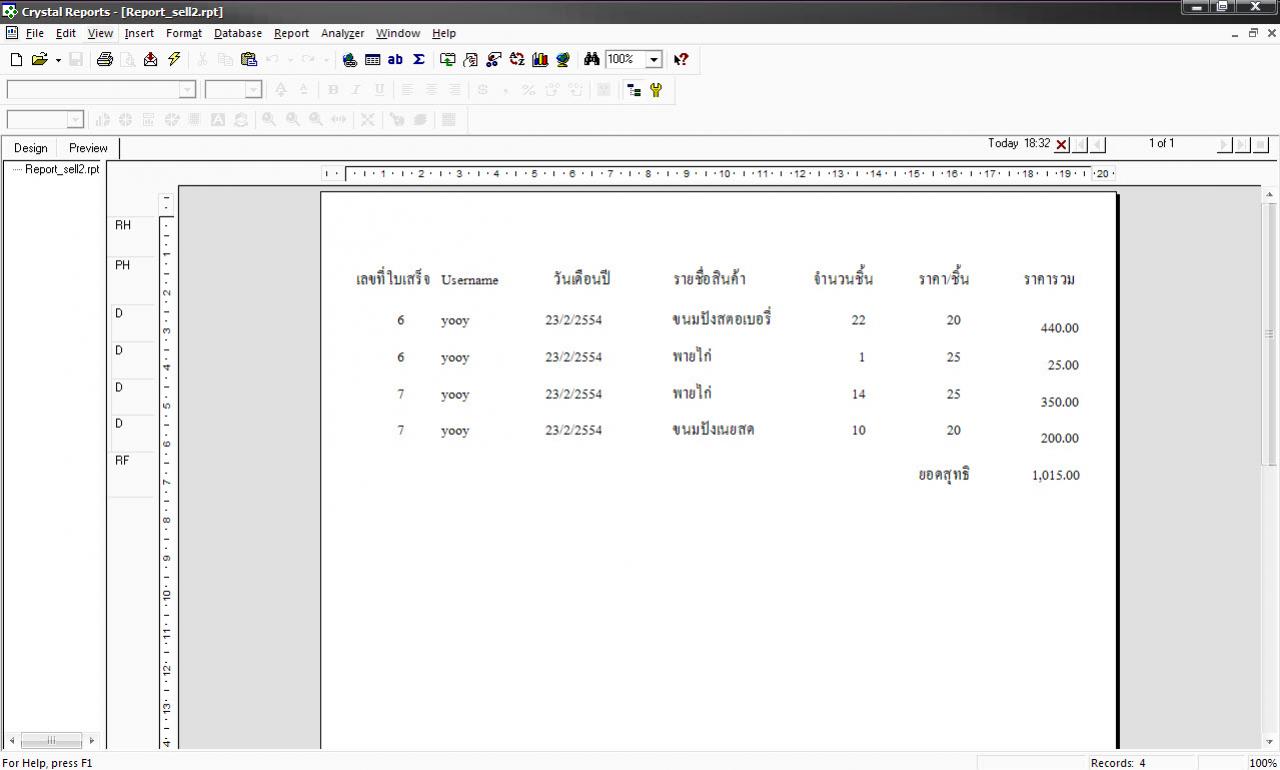Click the Print report icon
1280x770 pixels.
point(104,60)
